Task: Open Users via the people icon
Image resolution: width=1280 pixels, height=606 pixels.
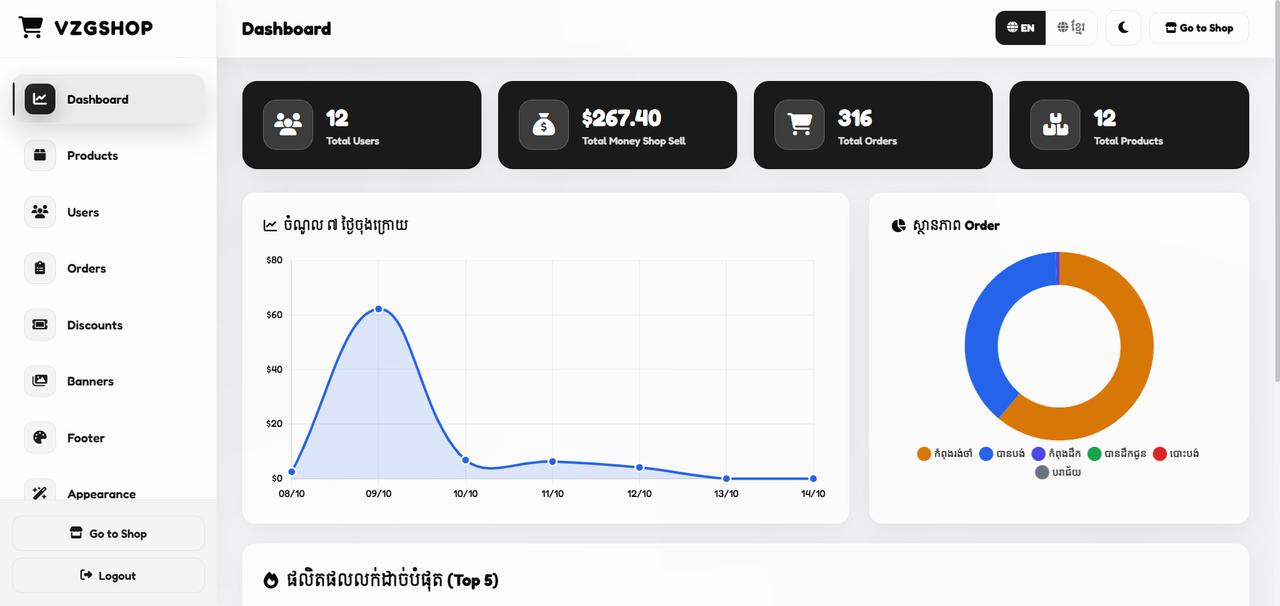Action: coord(40,212)
